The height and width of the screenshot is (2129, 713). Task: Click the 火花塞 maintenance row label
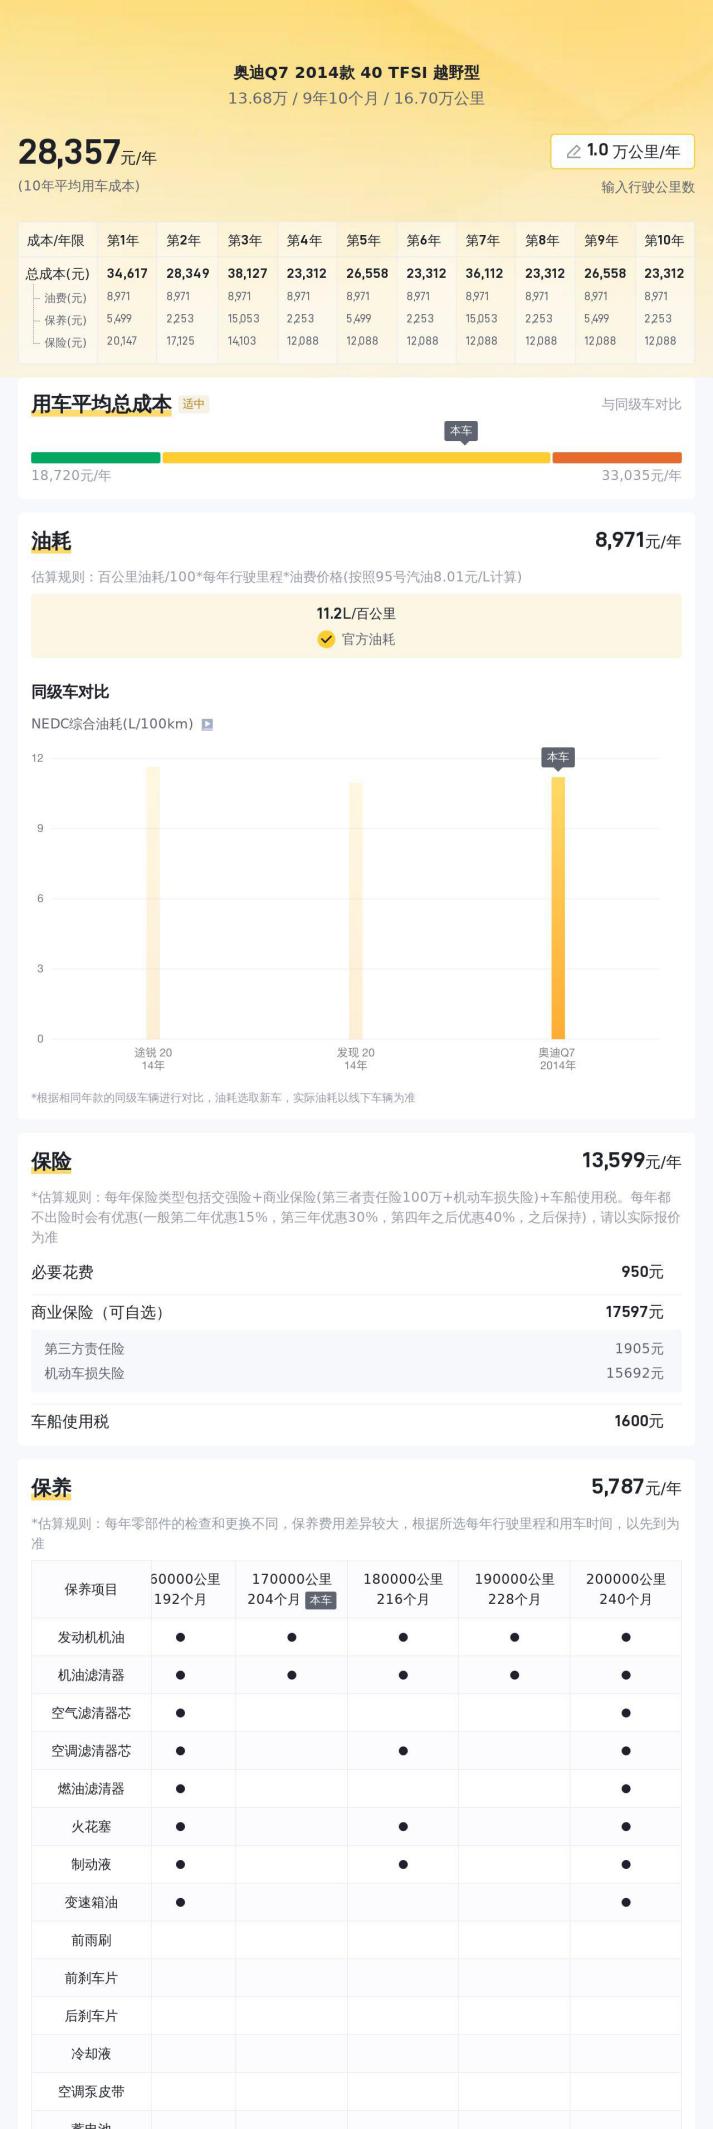pyautogui.click(x=91, y=1827)
